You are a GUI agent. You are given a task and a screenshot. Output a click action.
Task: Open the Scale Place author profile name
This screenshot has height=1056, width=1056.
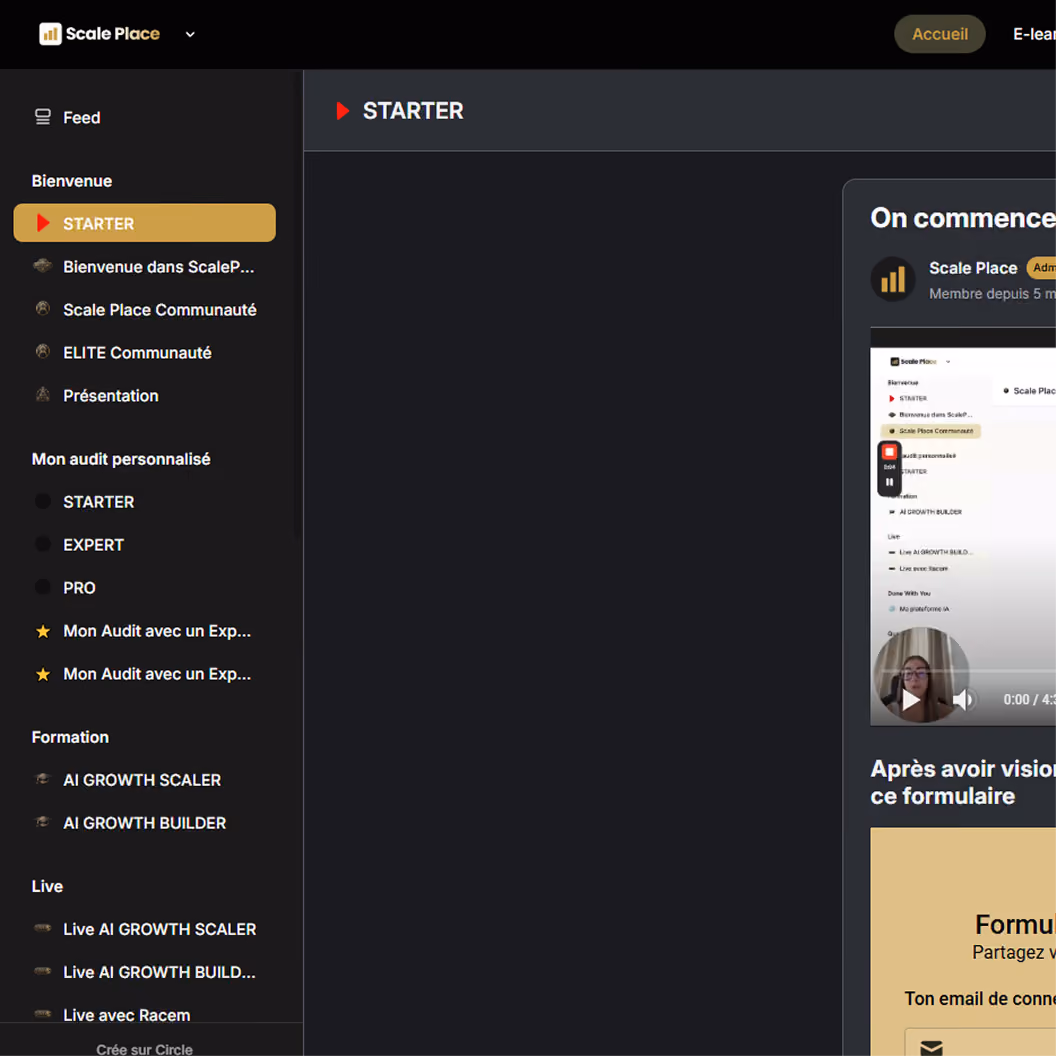973,268
